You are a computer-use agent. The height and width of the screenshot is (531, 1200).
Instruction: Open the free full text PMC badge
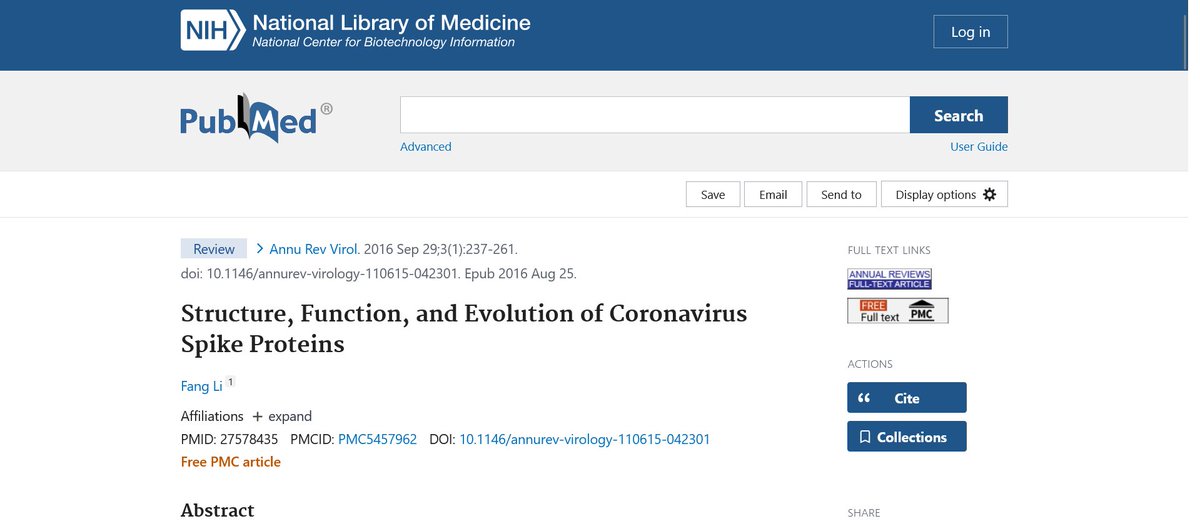[897, 311]
